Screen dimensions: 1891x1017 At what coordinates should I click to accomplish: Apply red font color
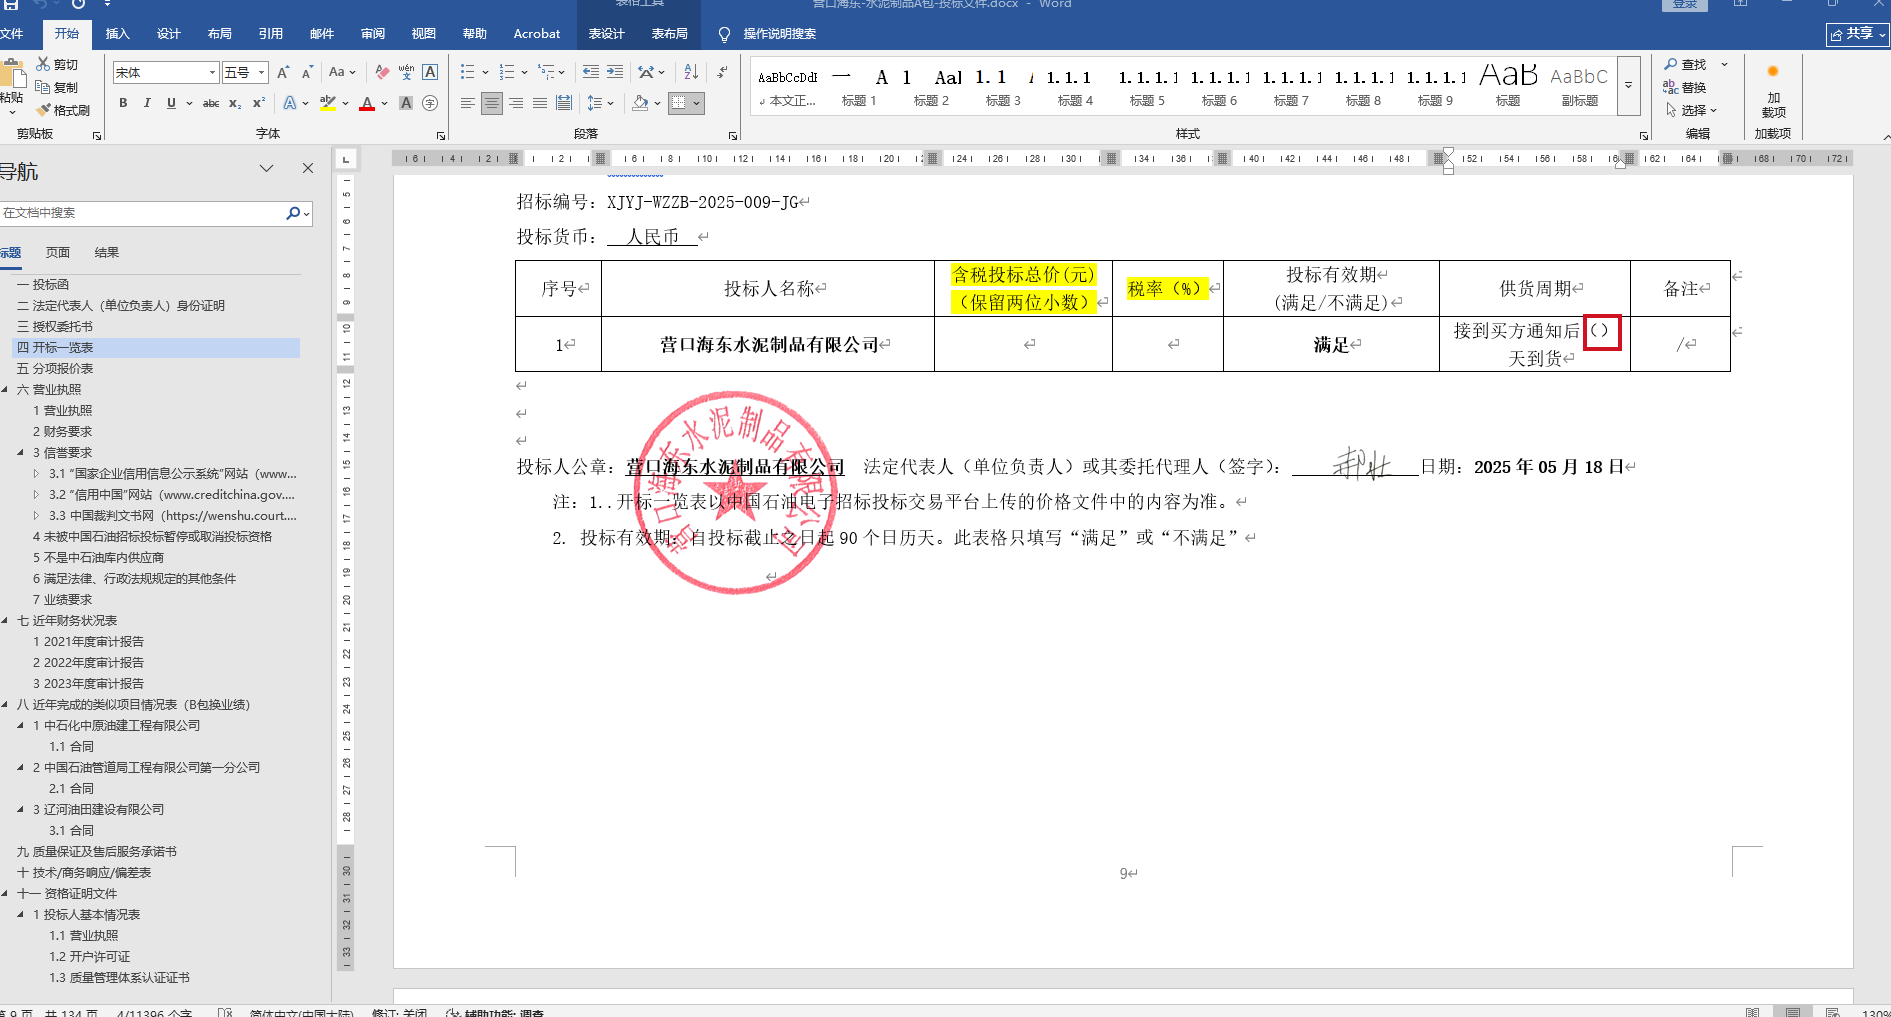click(367, 103)
